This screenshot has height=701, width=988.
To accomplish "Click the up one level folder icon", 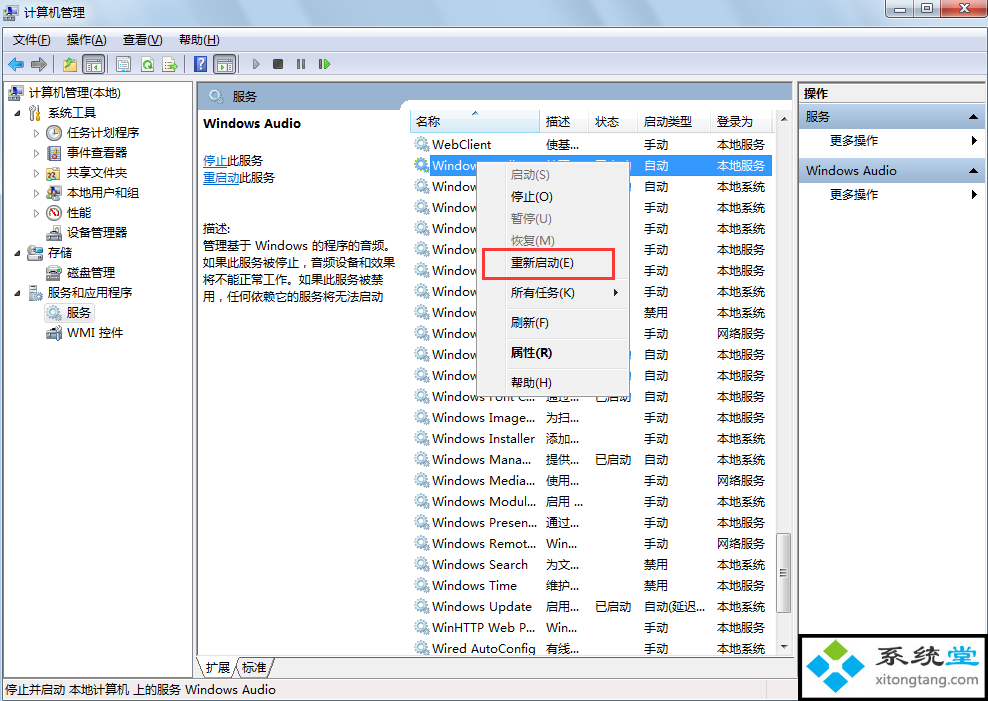I will [x=70, y=64].
